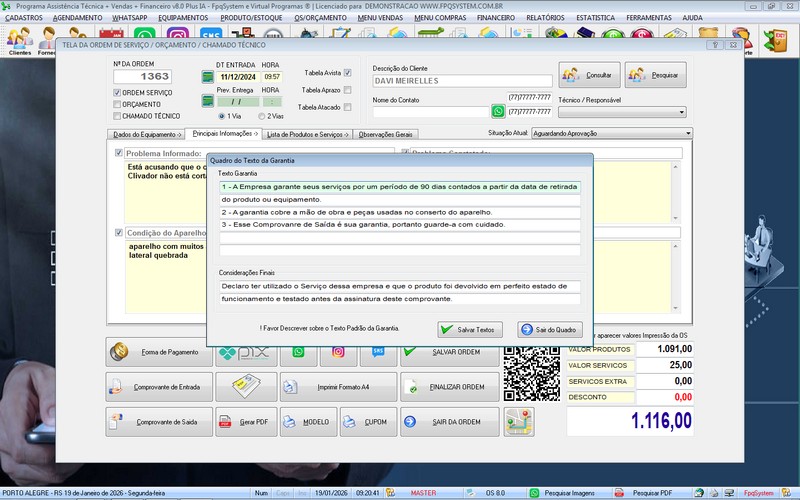Image resolution: width=800 pixels, height=500 pixels.
Task: Enable the ORÇAMENTO checkbox
Action: (x=117, y=104)
